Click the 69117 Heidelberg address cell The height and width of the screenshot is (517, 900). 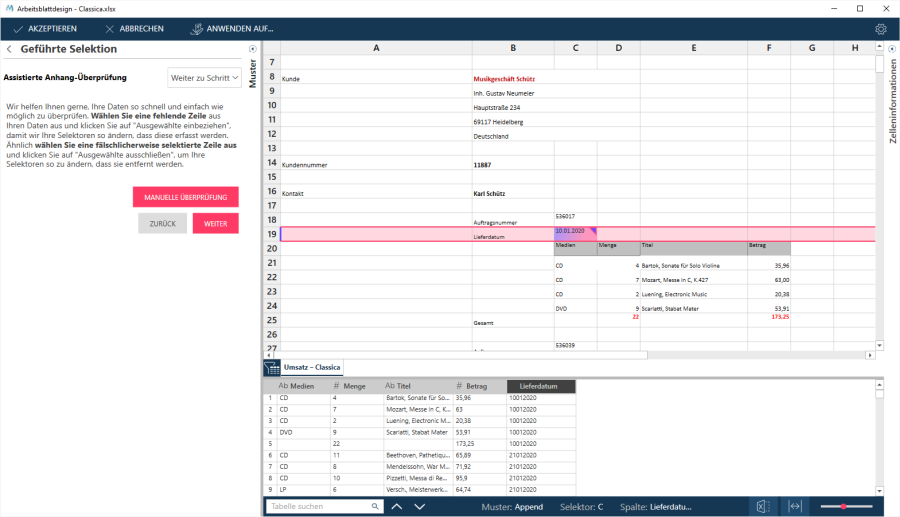(x=513, y=119)
